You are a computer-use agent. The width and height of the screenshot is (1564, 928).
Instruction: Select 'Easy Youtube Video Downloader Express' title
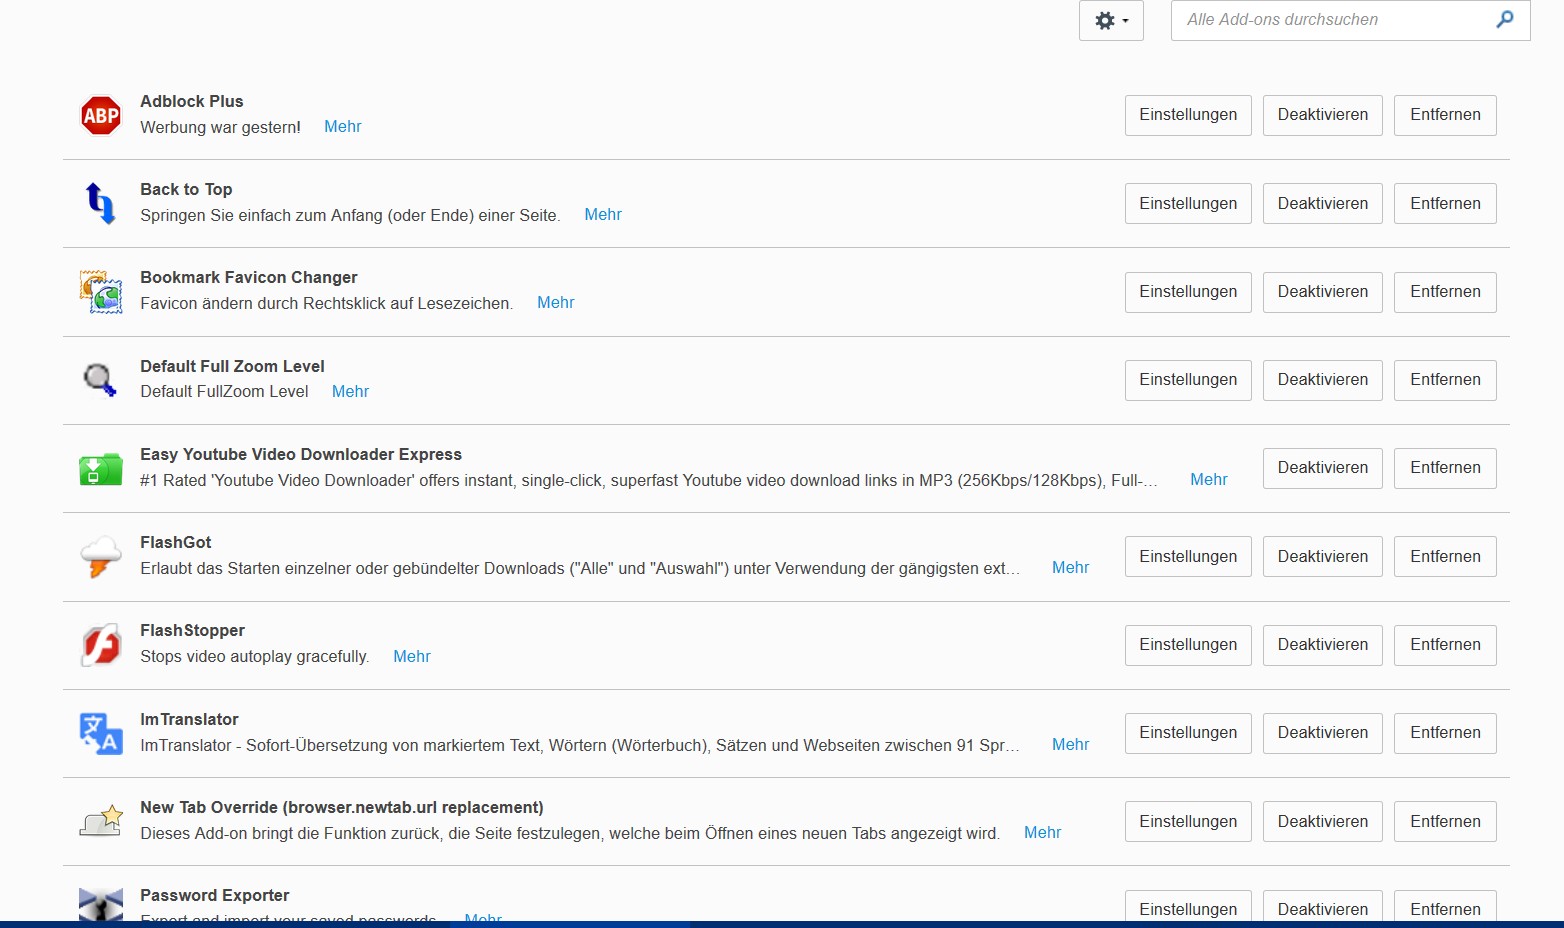301,454
